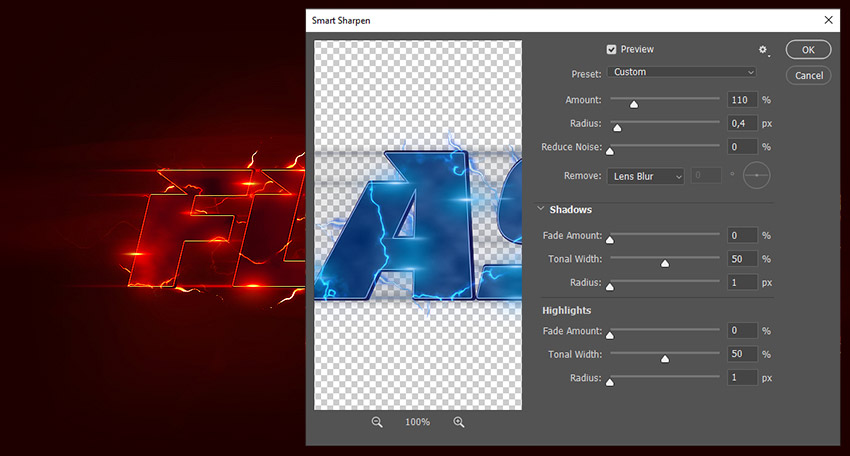
Task: Click the Amount slider handle
Action: (633, 103)
